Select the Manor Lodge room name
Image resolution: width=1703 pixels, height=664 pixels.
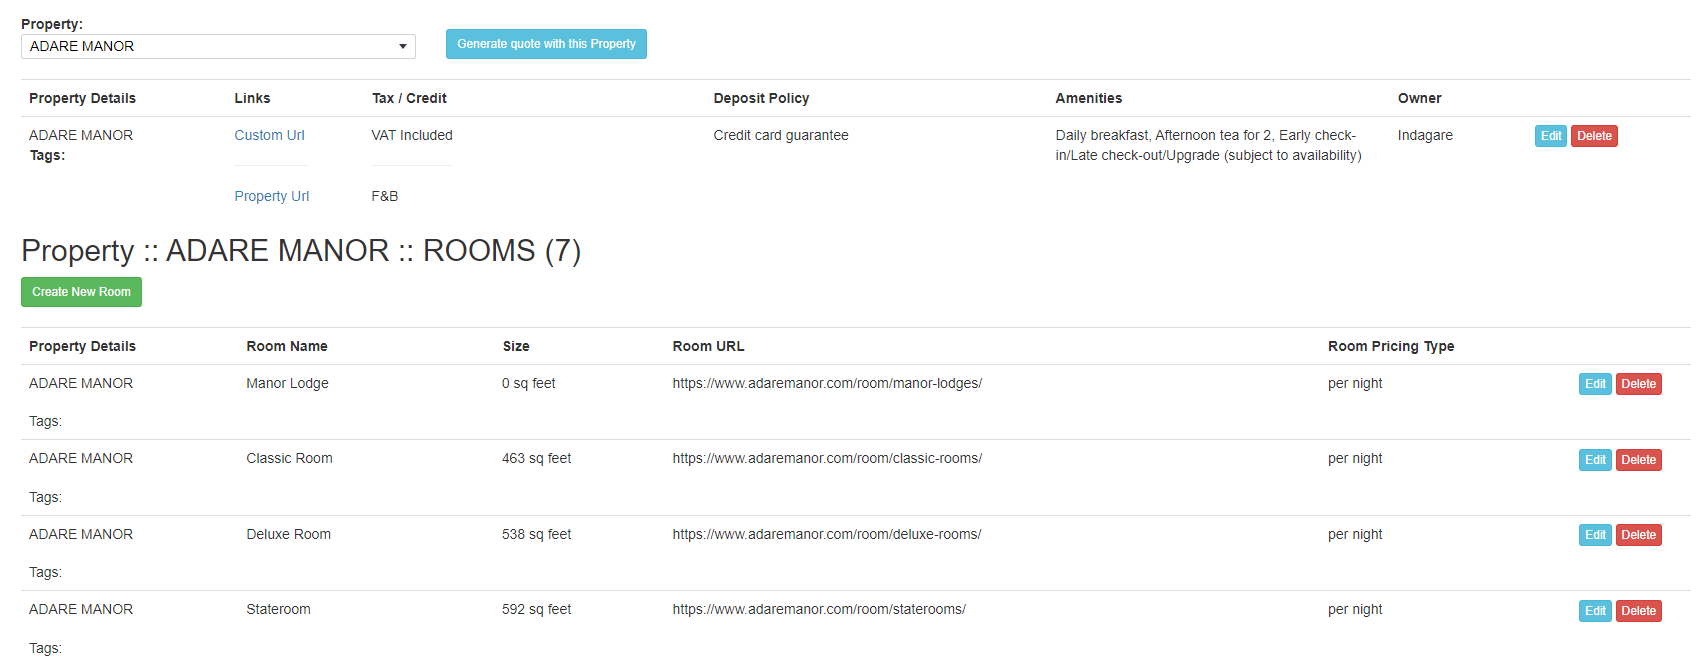(x=287, y=383)
